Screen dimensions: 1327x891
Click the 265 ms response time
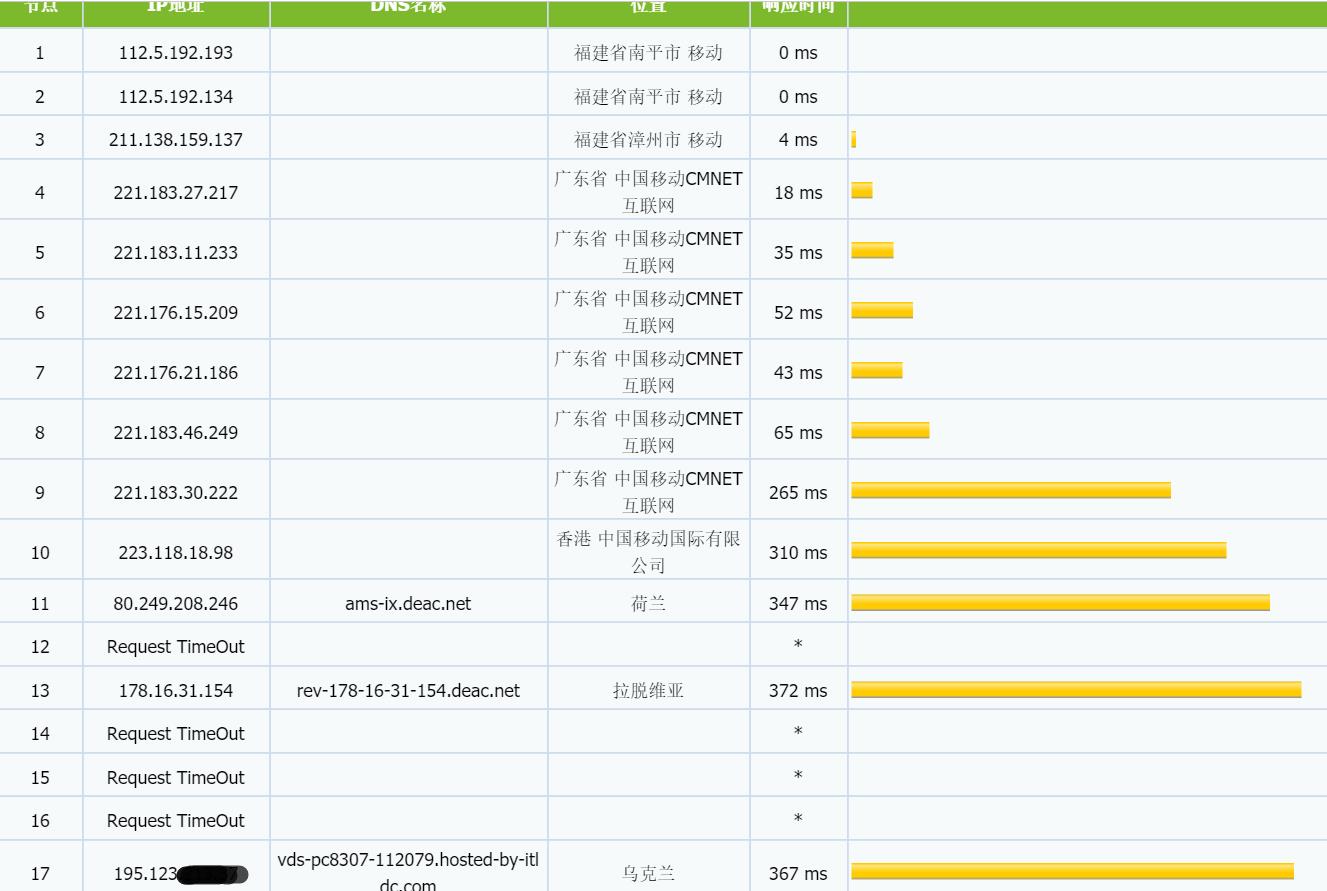point(798,493)
